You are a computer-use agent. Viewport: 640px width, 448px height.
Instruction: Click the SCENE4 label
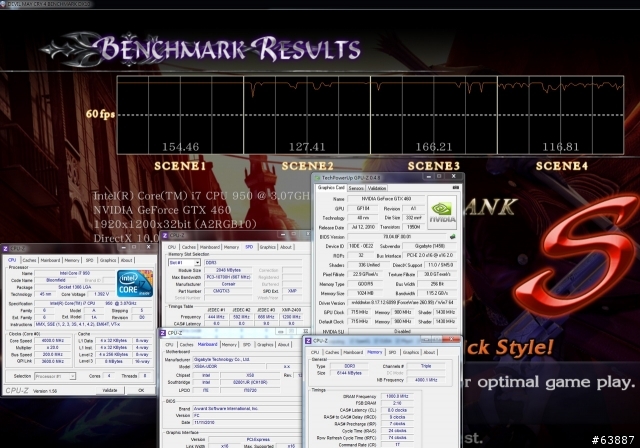tap(562, 166)
